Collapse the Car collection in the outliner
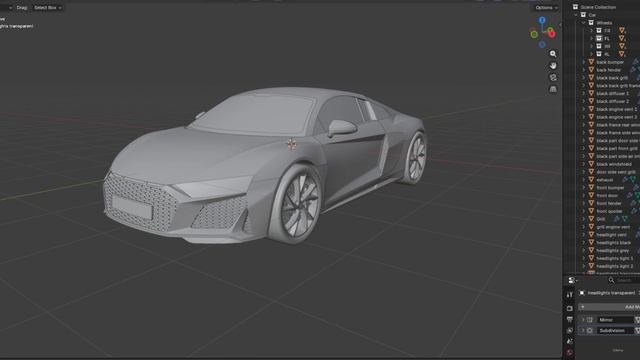Screen dimensions: 640x360 click(576, 15)
